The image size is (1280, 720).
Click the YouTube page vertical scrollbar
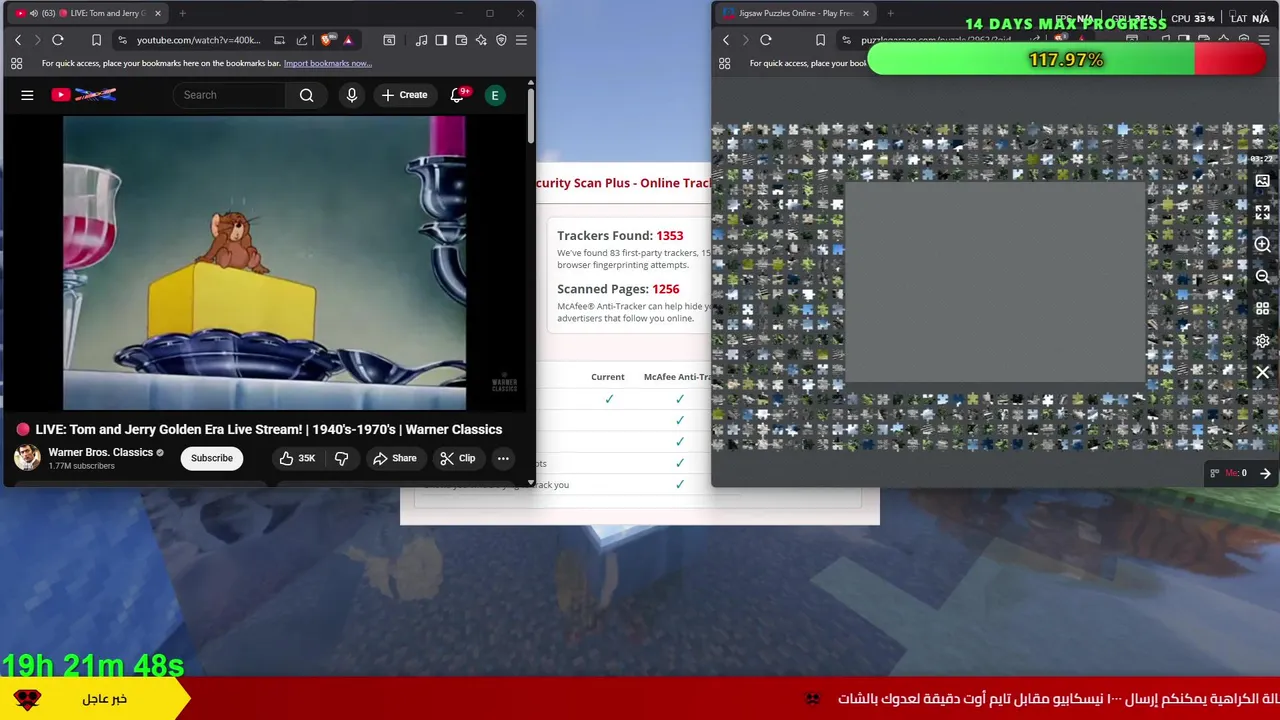531,115
